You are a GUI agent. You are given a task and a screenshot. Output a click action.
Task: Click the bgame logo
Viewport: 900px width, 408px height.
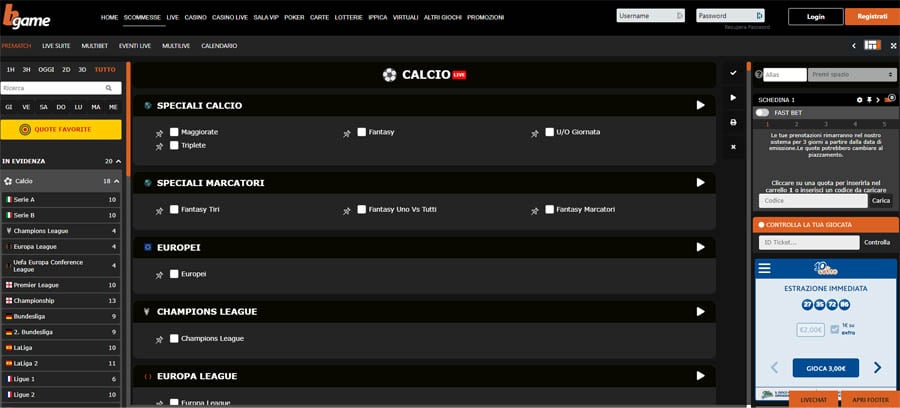coord(27,18)
